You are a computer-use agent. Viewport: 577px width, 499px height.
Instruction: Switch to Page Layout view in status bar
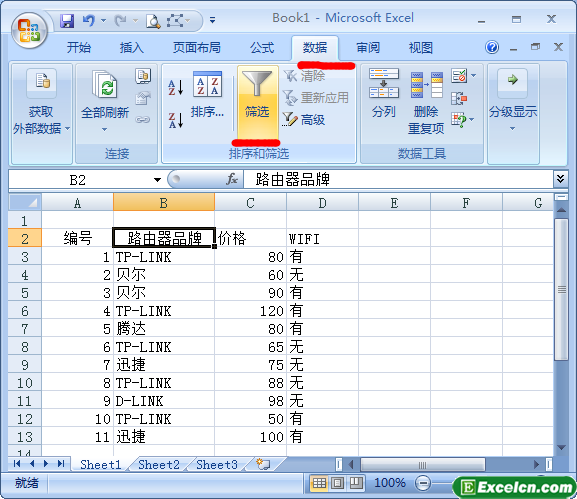pos(338,483)
